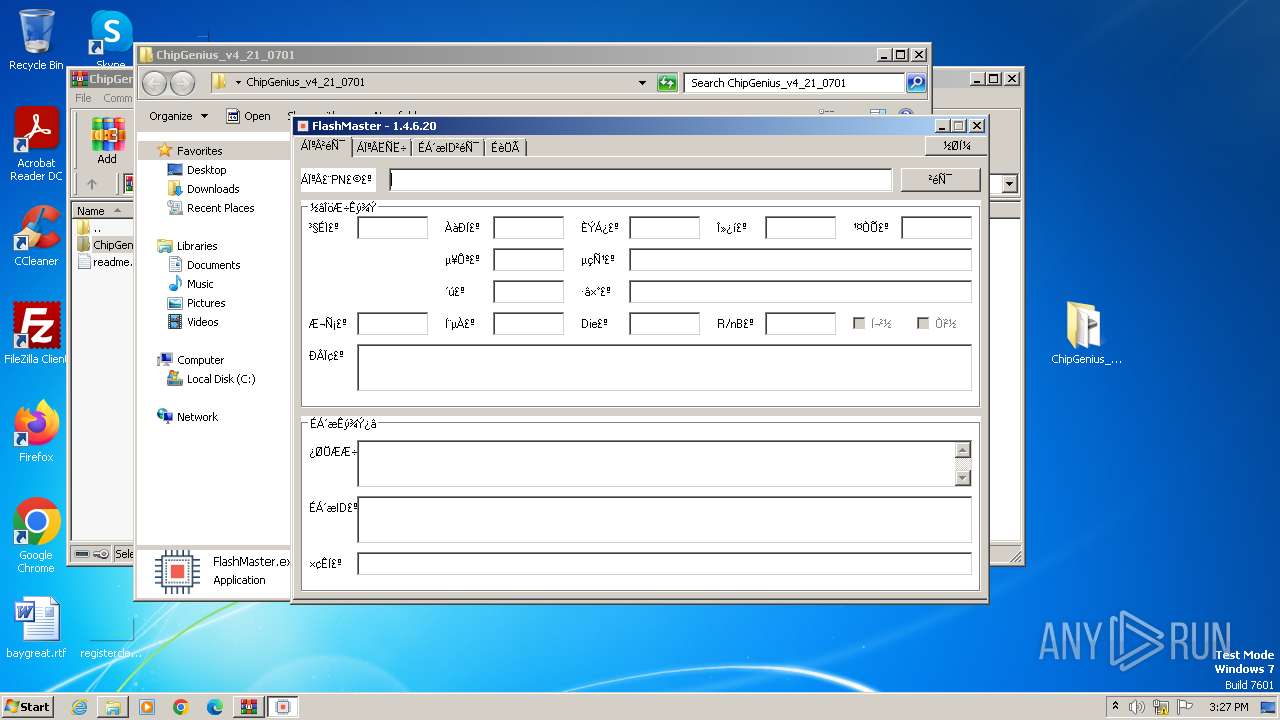Image resolution: width=1280 pixels, height=720 pixels.
Task: Open File Explorer taskbar button
Action: (113, 707)
